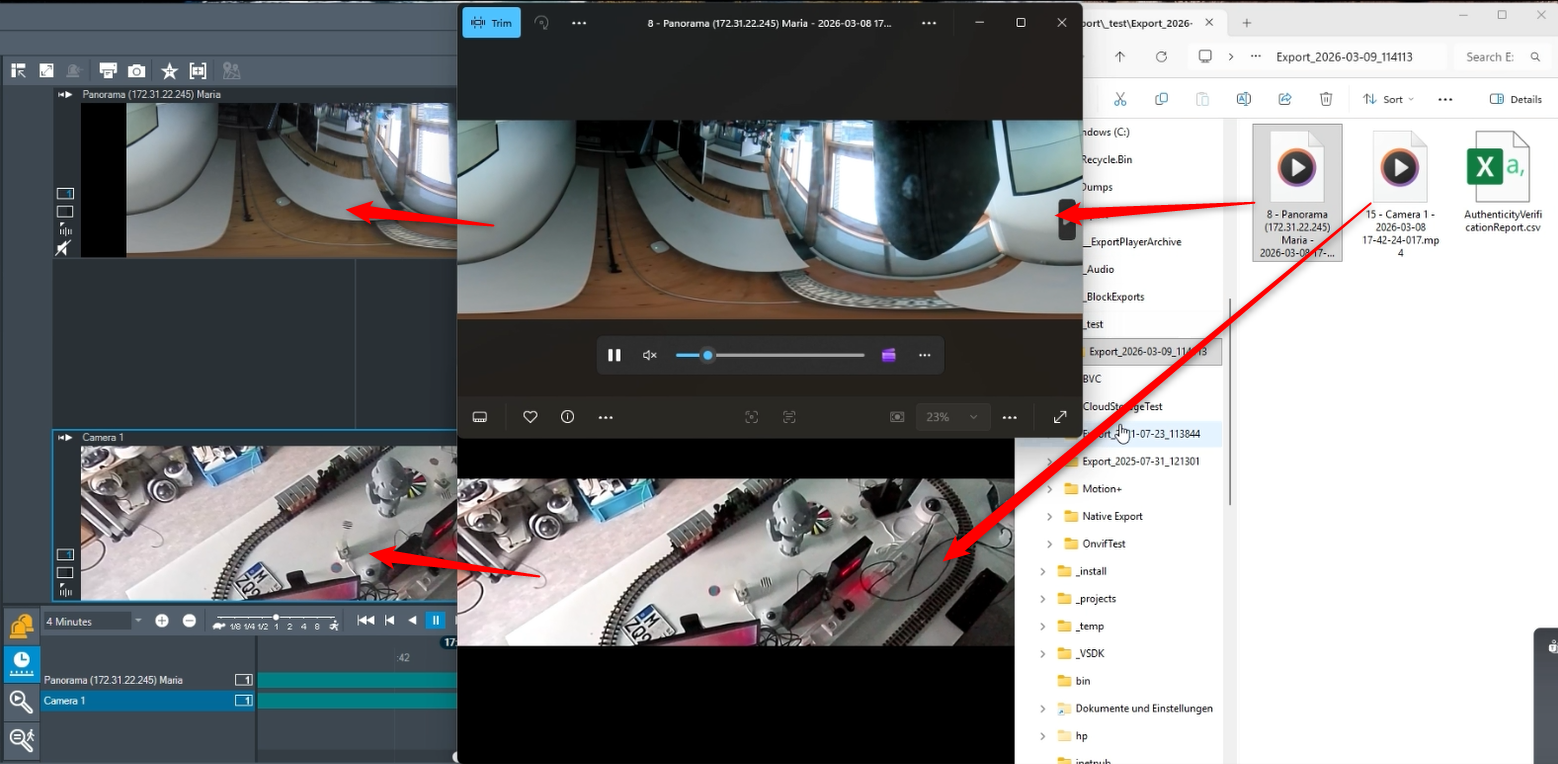Toggle the Panorama cameo audio mute icon
Screen dimensions: 1558x764
[x=64, y=248]
